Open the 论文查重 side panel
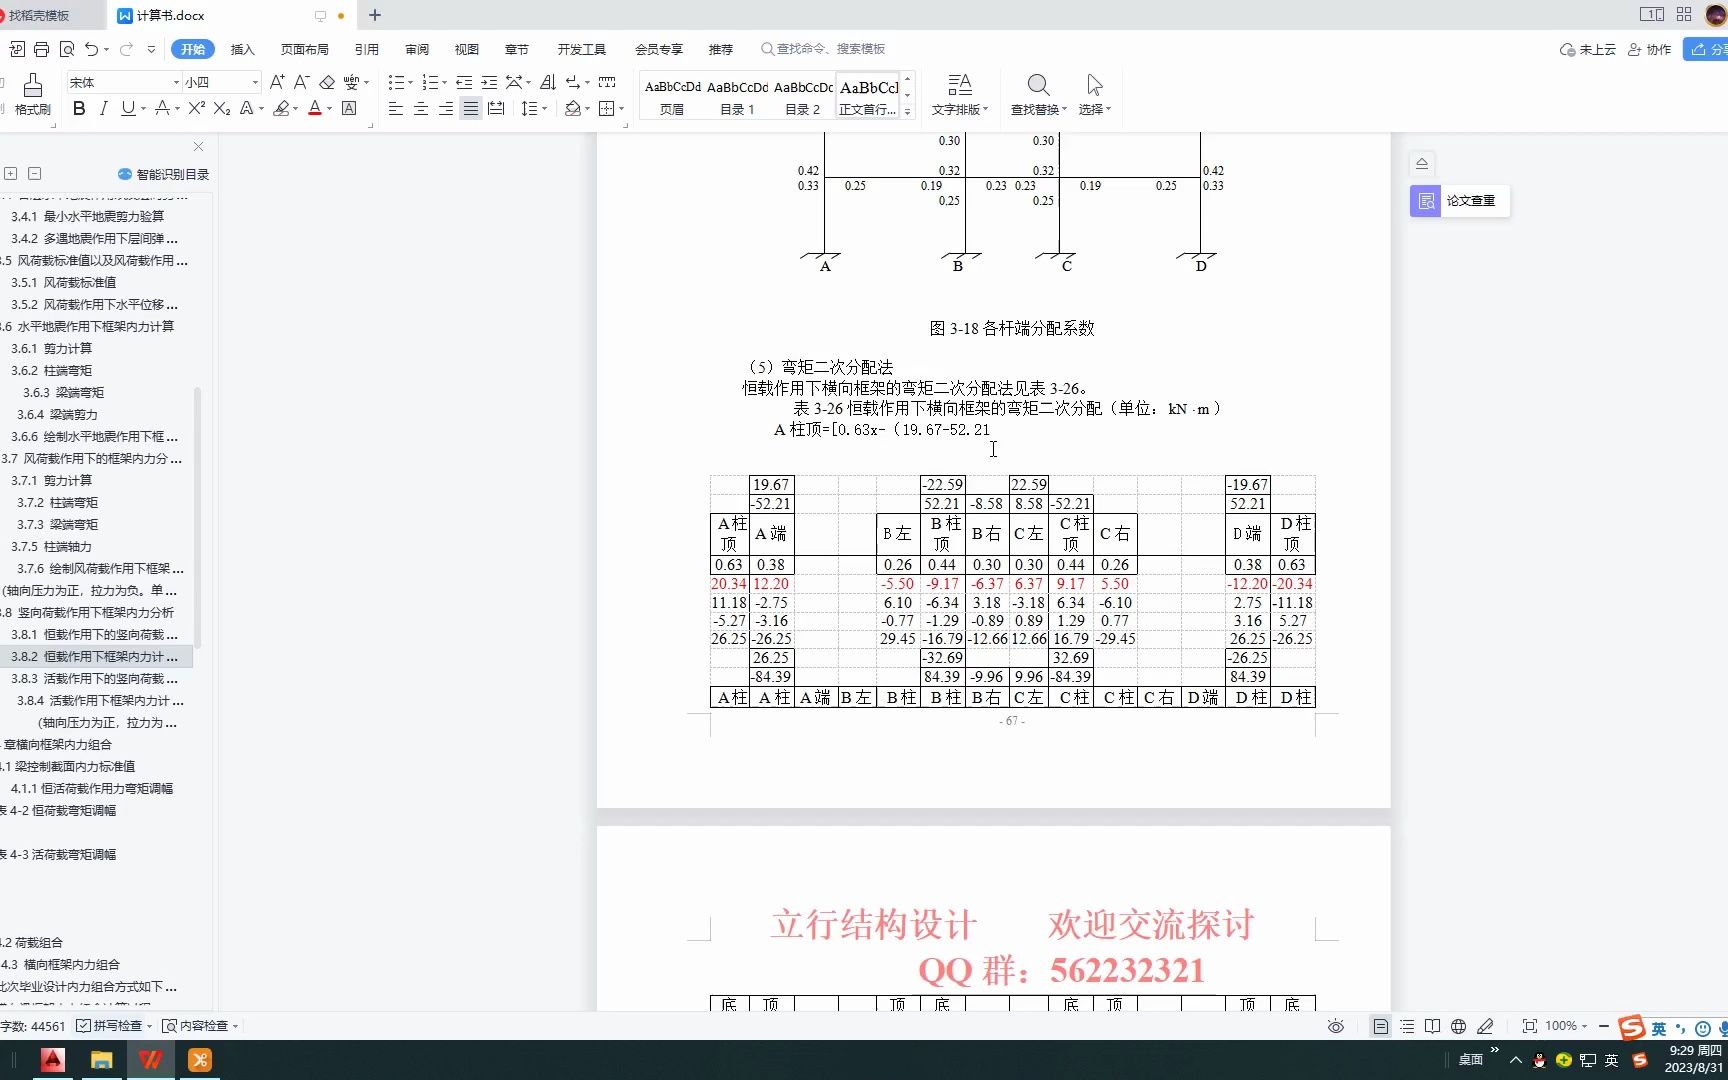The height and width of the screenshot is (1080, 1728). coord(1459,201)
